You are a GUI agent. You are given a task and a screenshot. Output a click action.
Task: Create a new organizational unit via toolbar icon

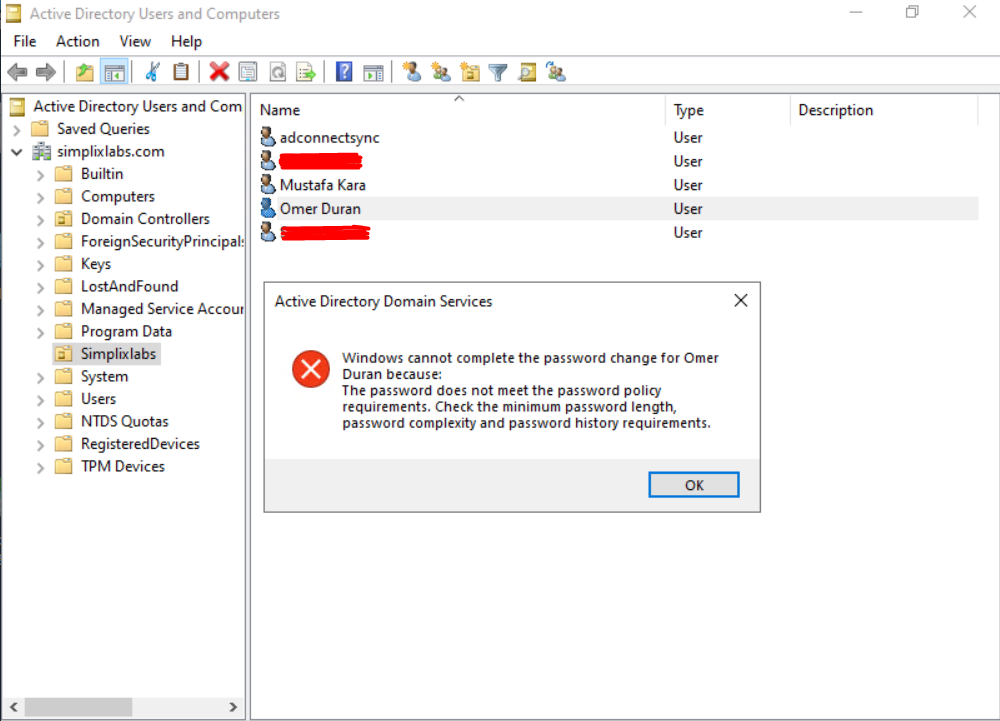click(x=470, y=72)
